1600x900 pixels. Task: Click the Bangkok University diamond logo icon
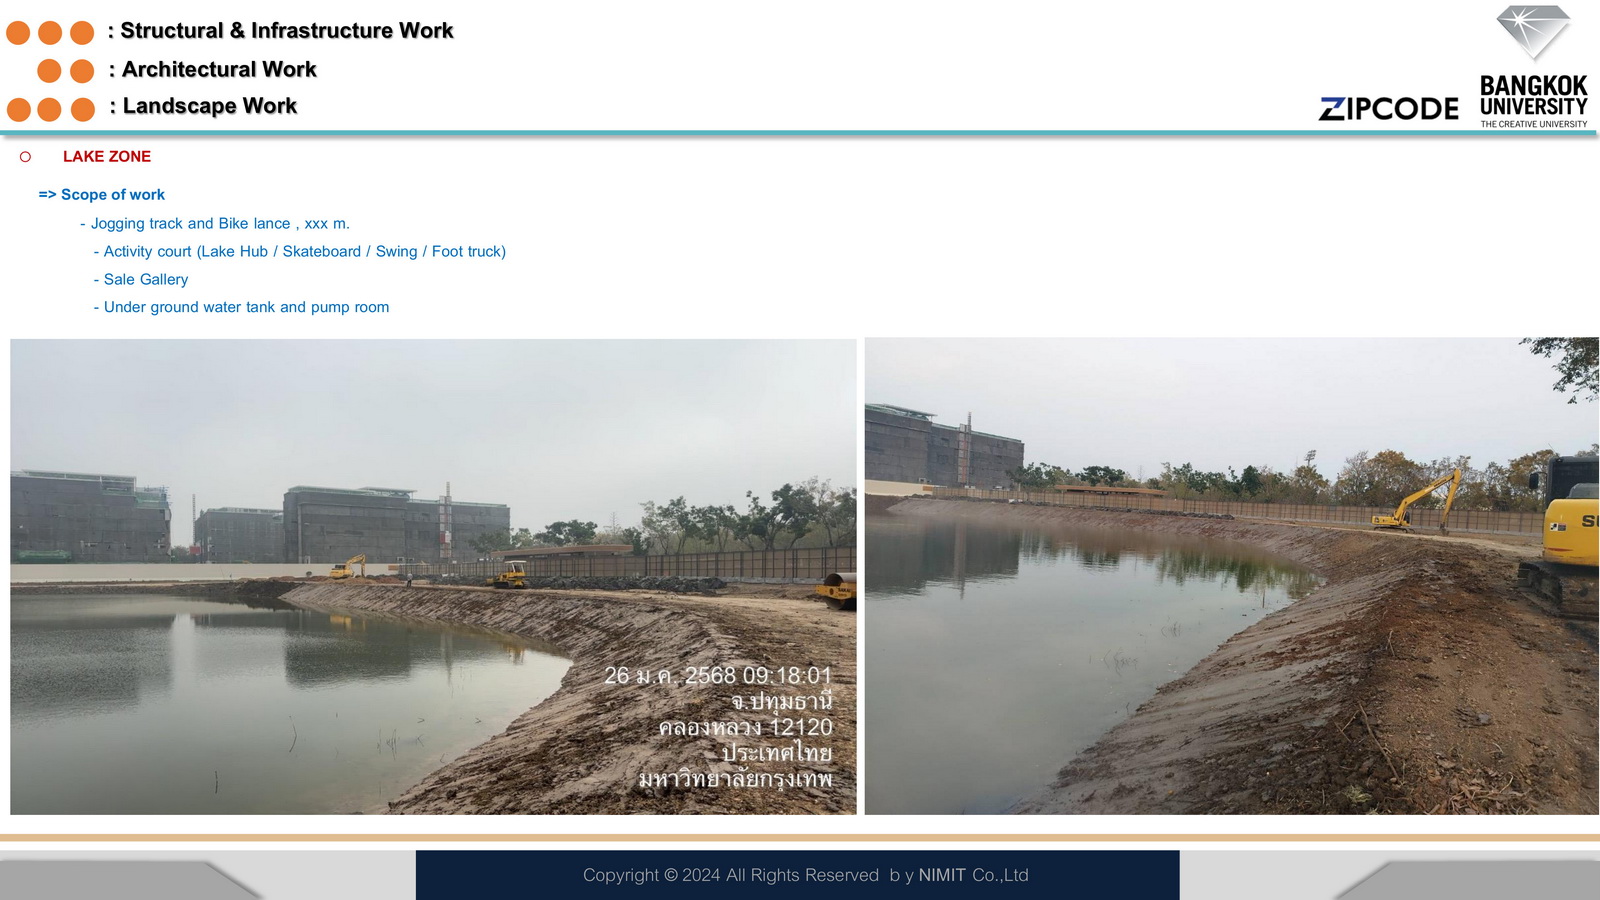point(1533,33)
